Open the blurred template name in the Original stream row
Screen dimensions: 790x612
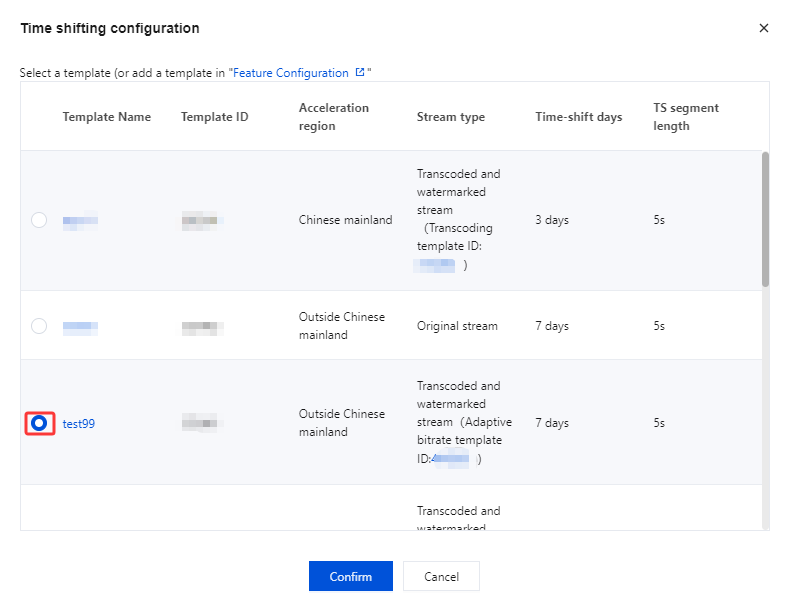(x=80, y=326)
